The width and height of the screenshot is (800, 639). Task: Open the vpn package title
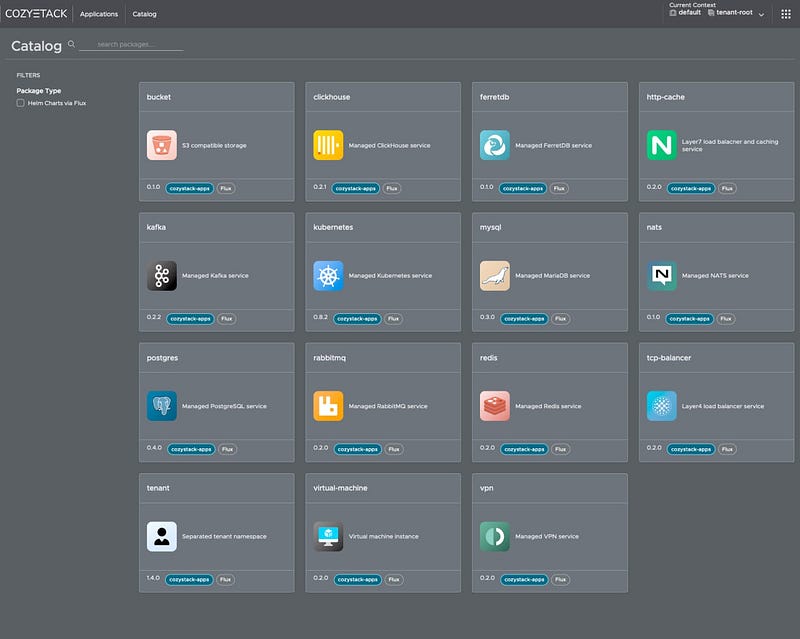487,488
